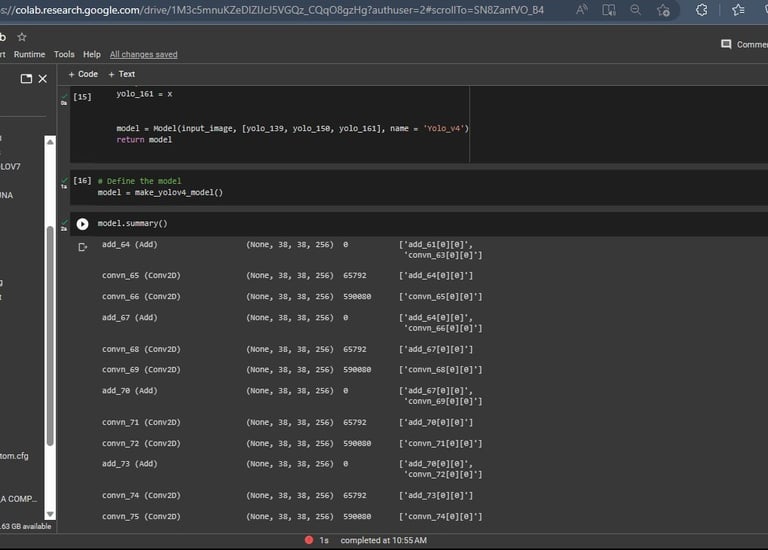Viewport: 768px width, 550px height.
Task: Open the Help menu
Action: pyautogui.click(x=91, y=54)
